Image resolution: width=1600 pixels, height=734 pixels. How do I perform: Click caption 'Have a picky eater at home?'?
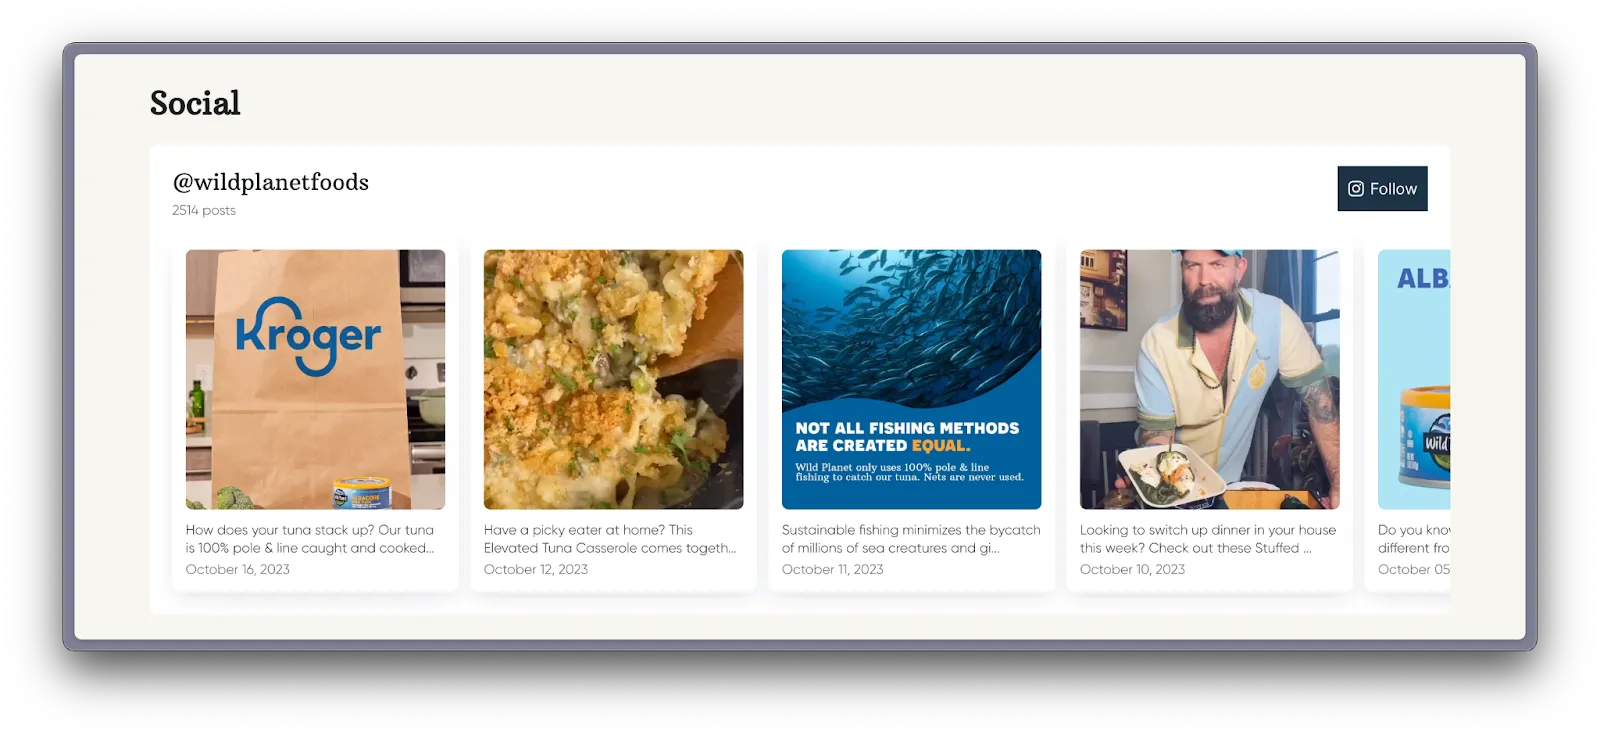pyautogui.click(x=610, y=539)
